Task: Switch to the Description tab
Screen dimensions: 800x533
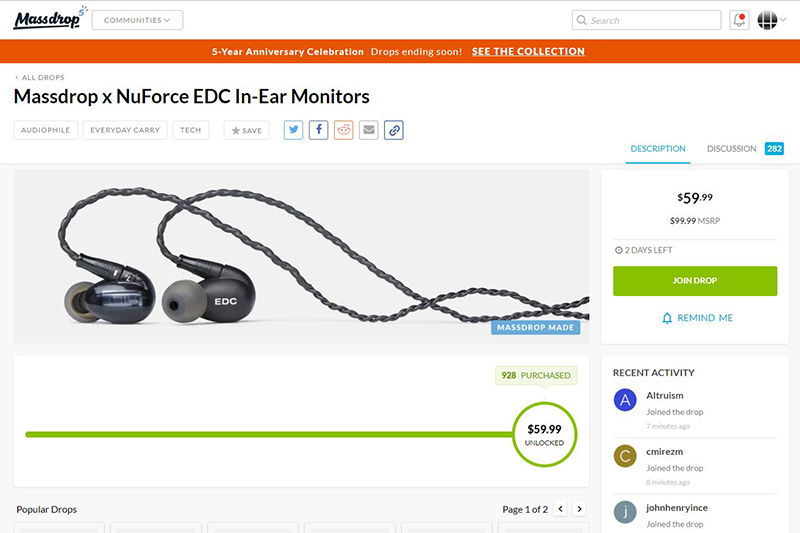Action: [657, 149]
